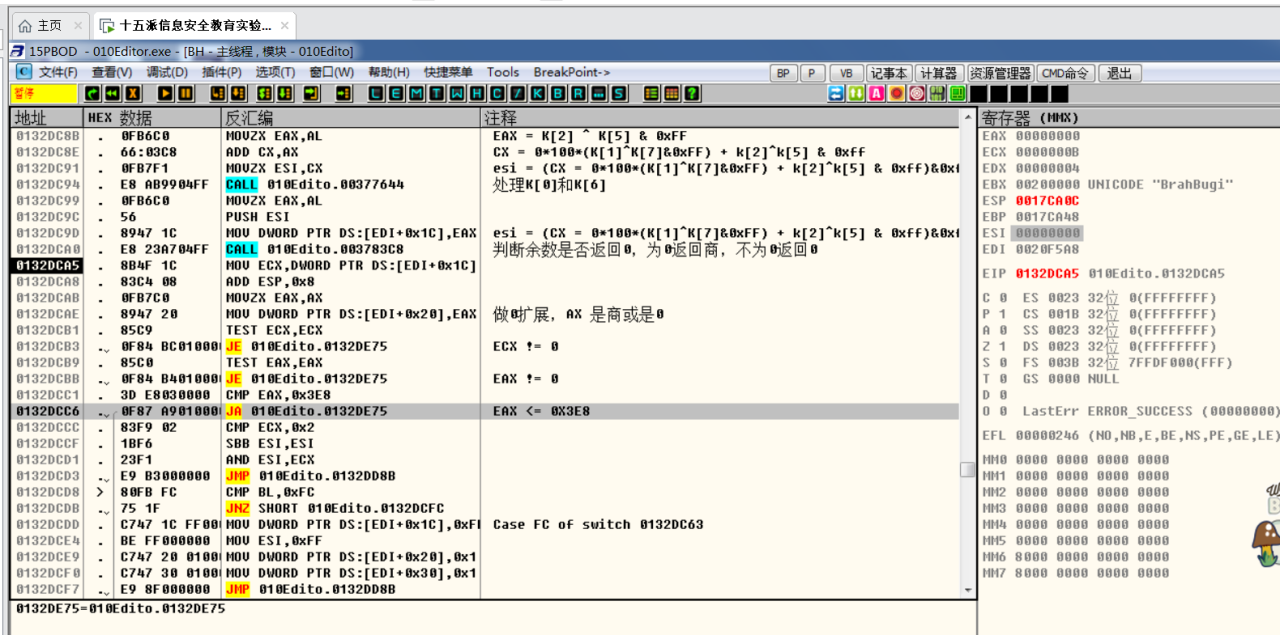Show memory map using M icon
This screenshot has width=1280, height=635.
(x=416, y=93)
